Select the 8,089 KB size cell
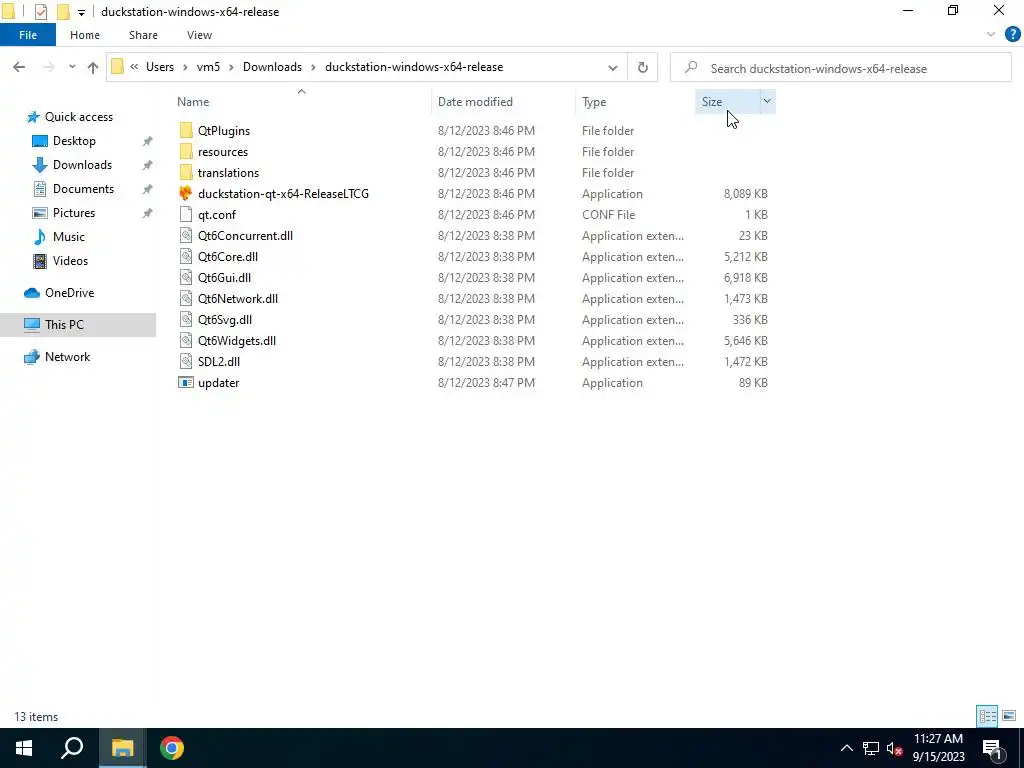 (x=745, y=193)
